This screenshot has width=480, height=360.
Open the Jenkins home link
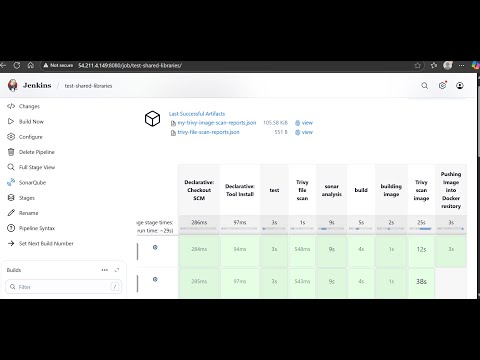coord(37,86)
